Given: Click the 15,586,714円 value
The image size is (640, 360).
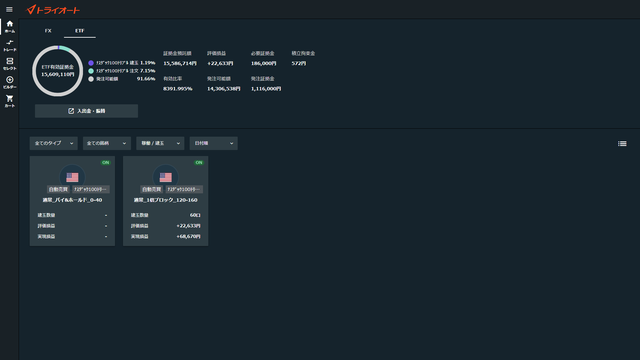Looking at the screenshot, I should coord(180,63).
